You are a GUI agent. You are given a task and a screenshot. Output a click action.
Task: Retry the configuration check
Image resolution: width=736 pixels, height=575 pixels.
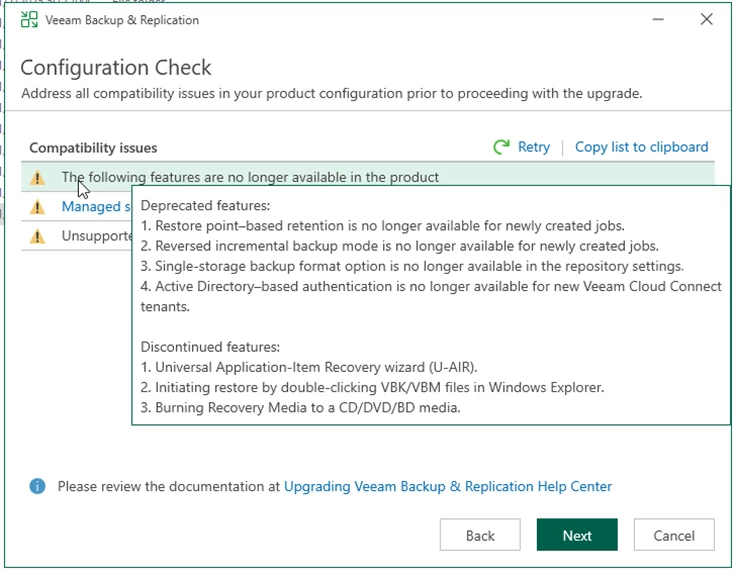click(533, 147)
